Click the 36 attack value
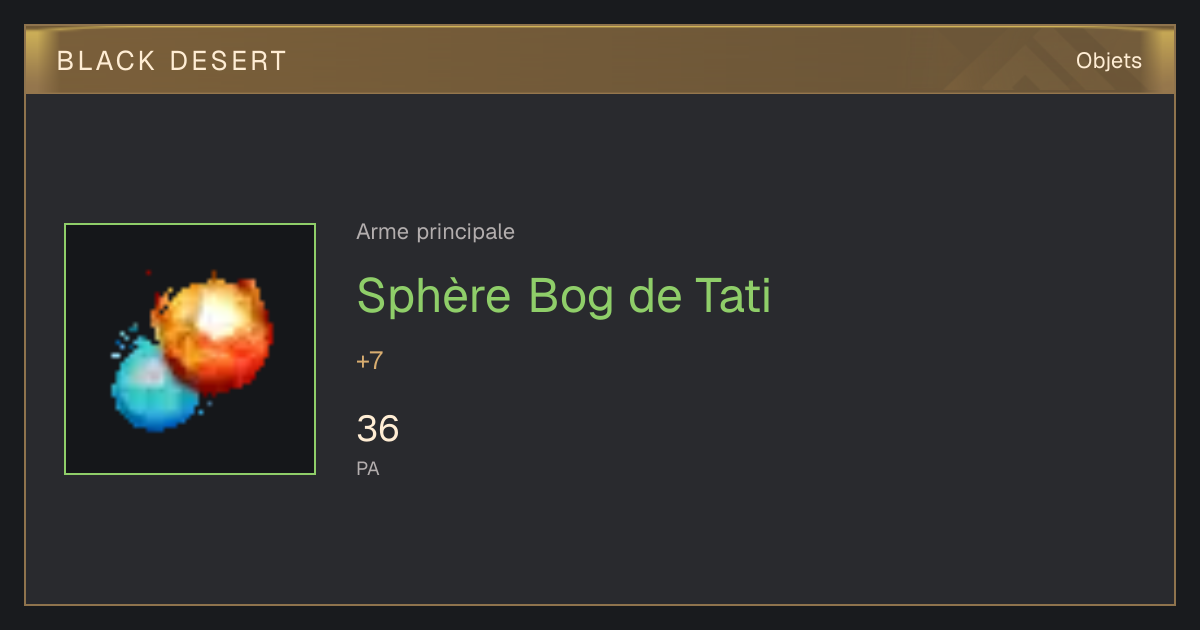 tap(378, 429)
